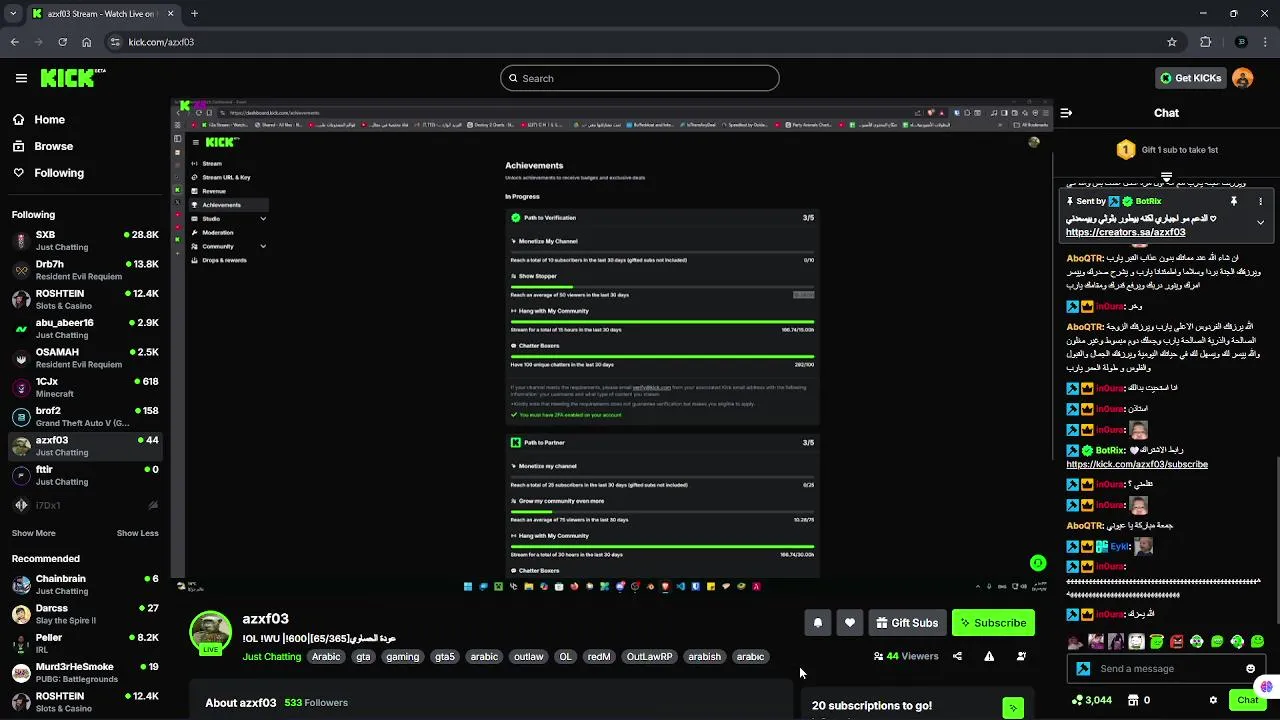Image resolution: width=1280 pixels, height=720 pixels.
Task: Follow azxf03 with the heart button
Action: tap(850, 623)
